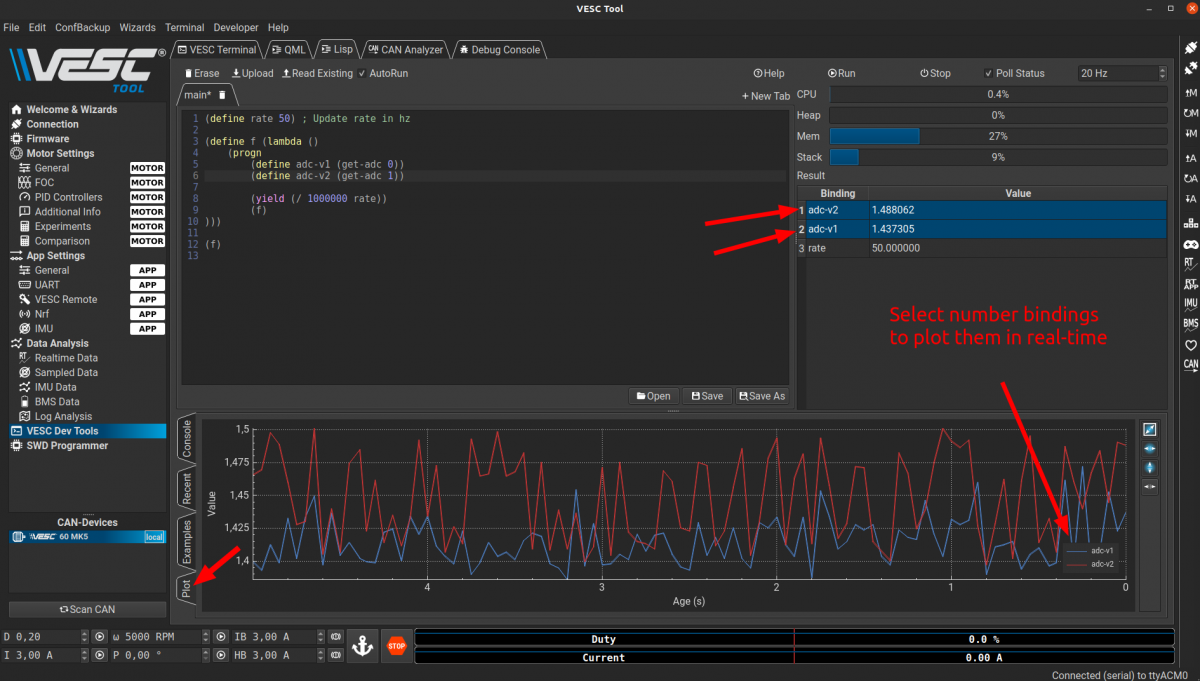Adjust stepper on HB 3,00 A field
The width and height of the screenshot is (1200, 681).
click(x=320, y=656)
